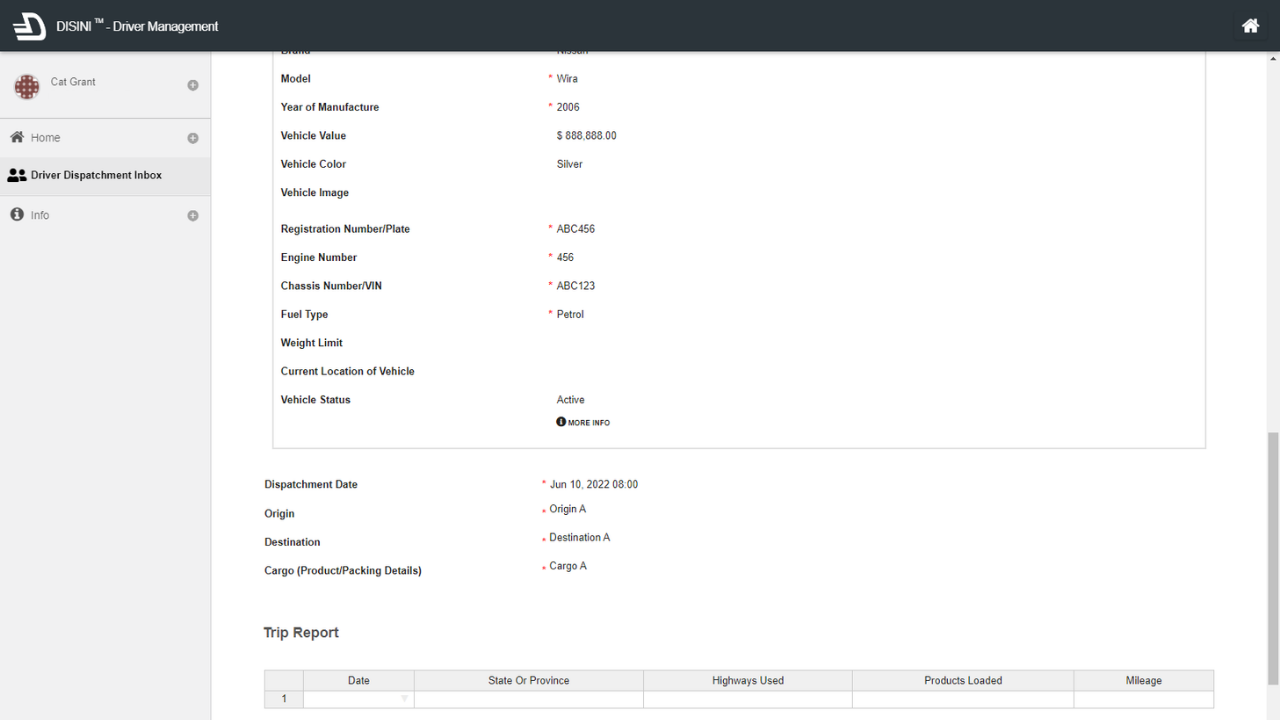This screenshot has width=1280, height=720.
Task: Click Cat Grant's profile avatar
Action: 26,87
